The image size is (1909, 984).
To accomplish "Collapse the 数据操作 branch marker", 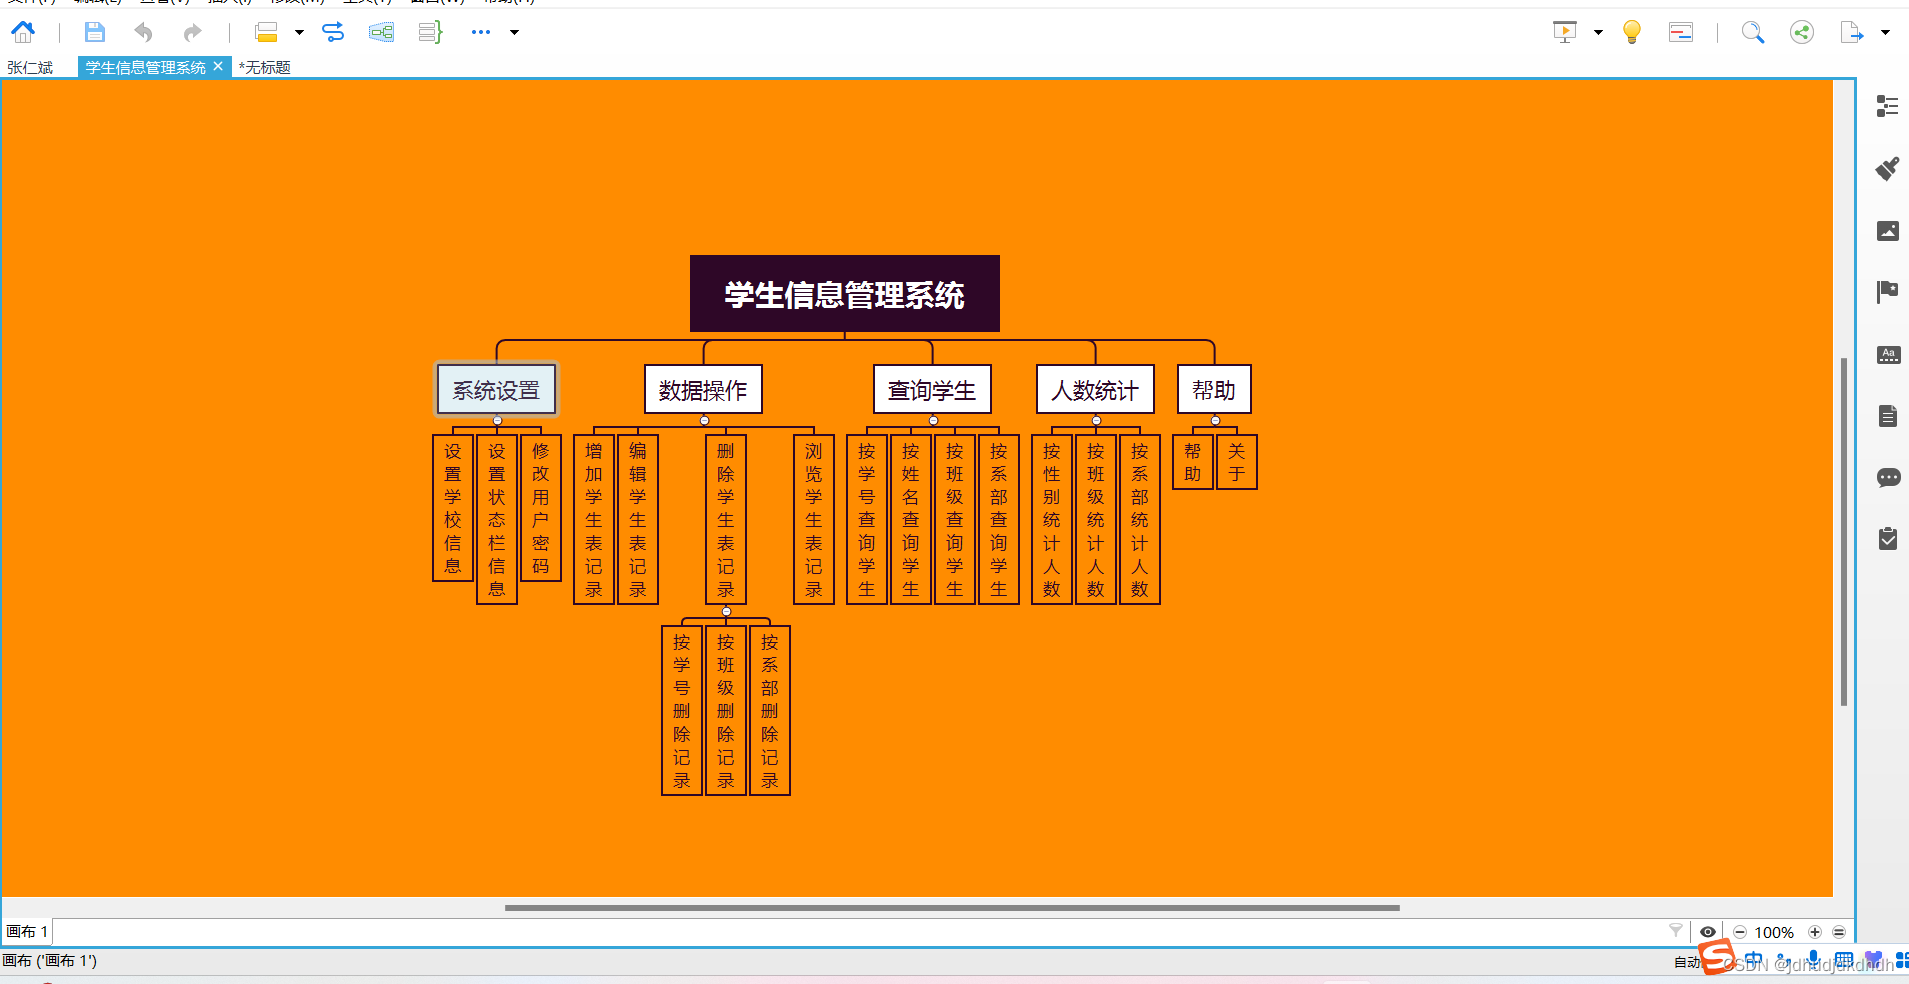I will (x=703, y=421).
